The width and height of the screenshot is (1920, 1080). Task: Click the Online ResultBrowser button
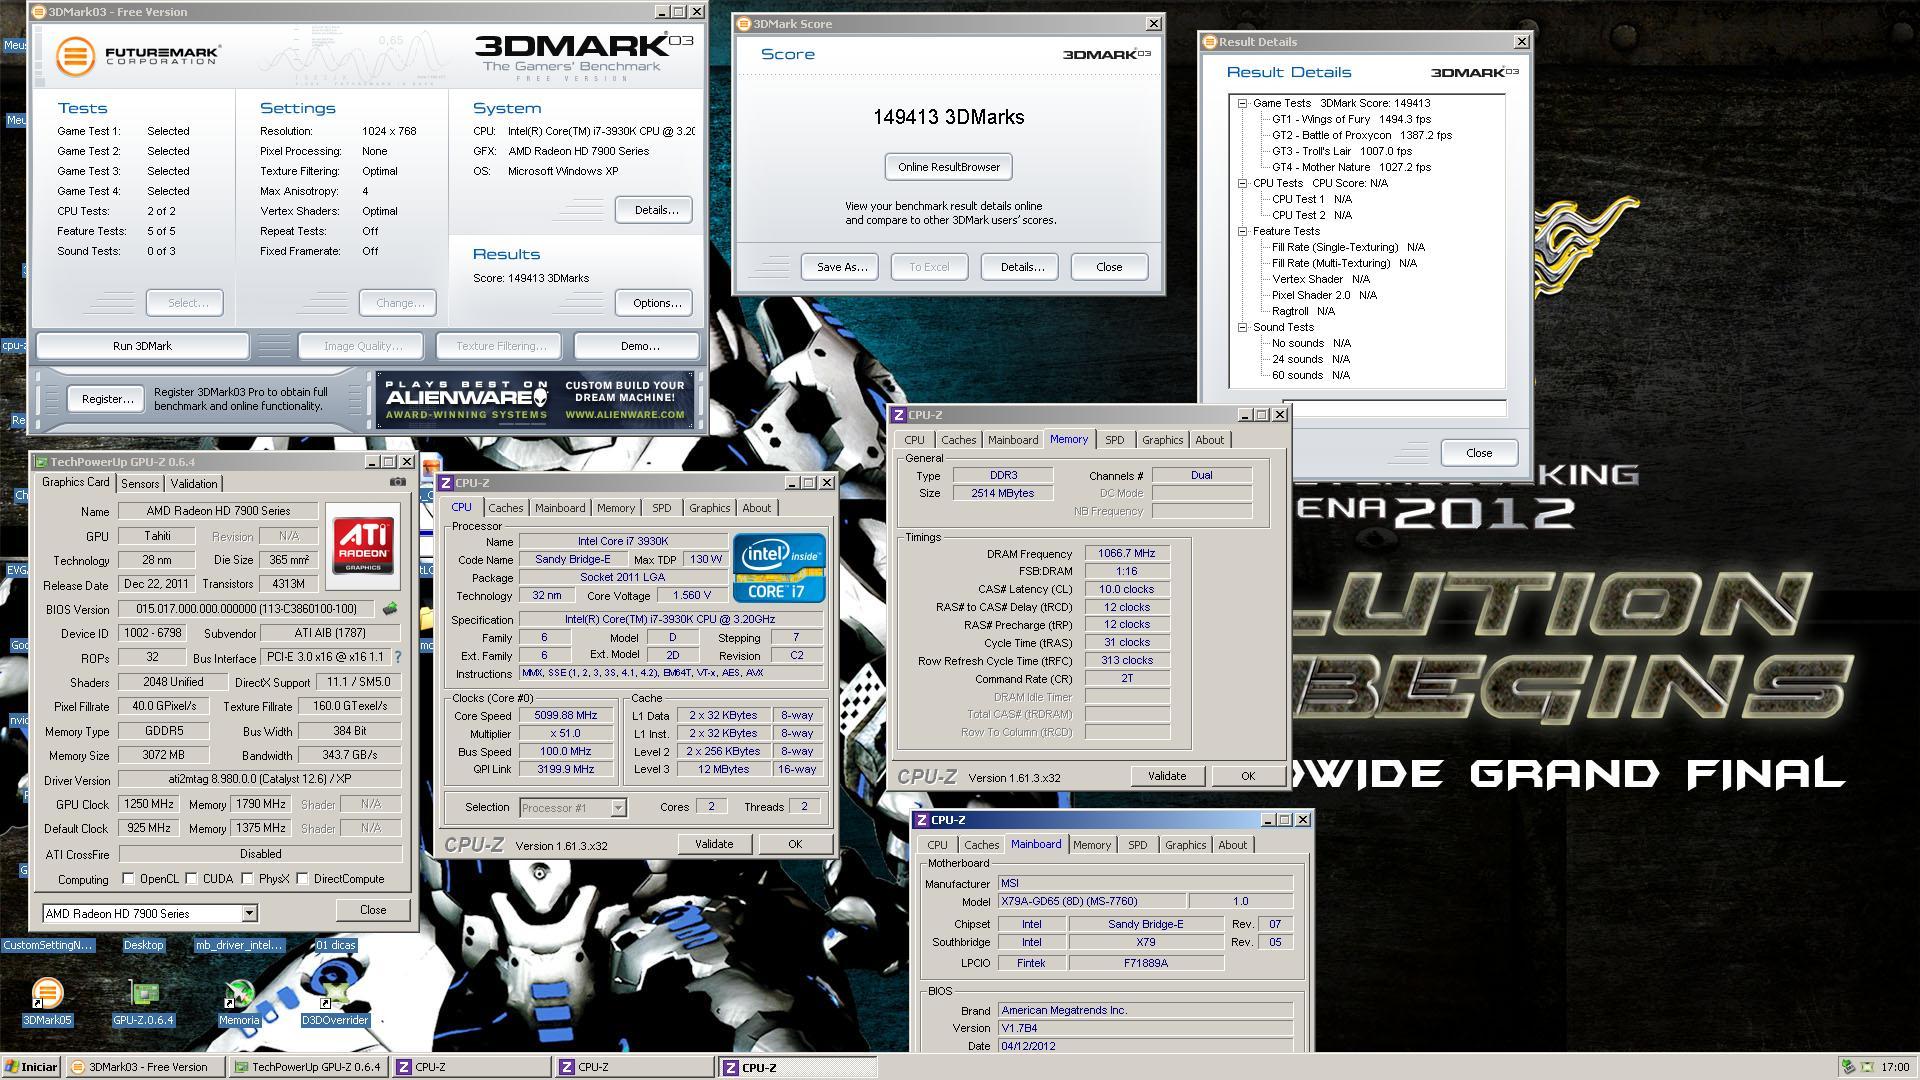tap(948, 167)
